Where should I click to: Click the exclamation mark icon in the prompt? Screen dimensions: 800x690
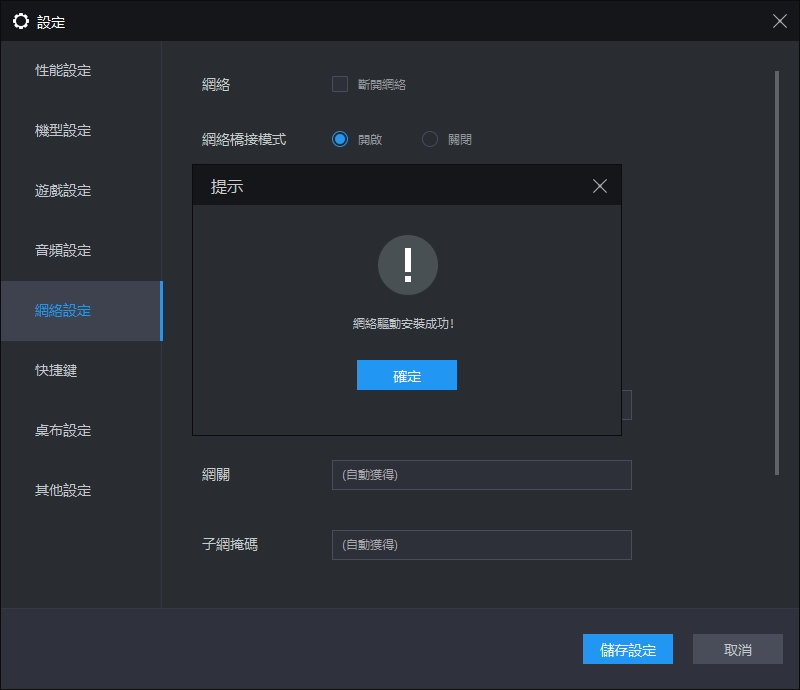point(407,265)
